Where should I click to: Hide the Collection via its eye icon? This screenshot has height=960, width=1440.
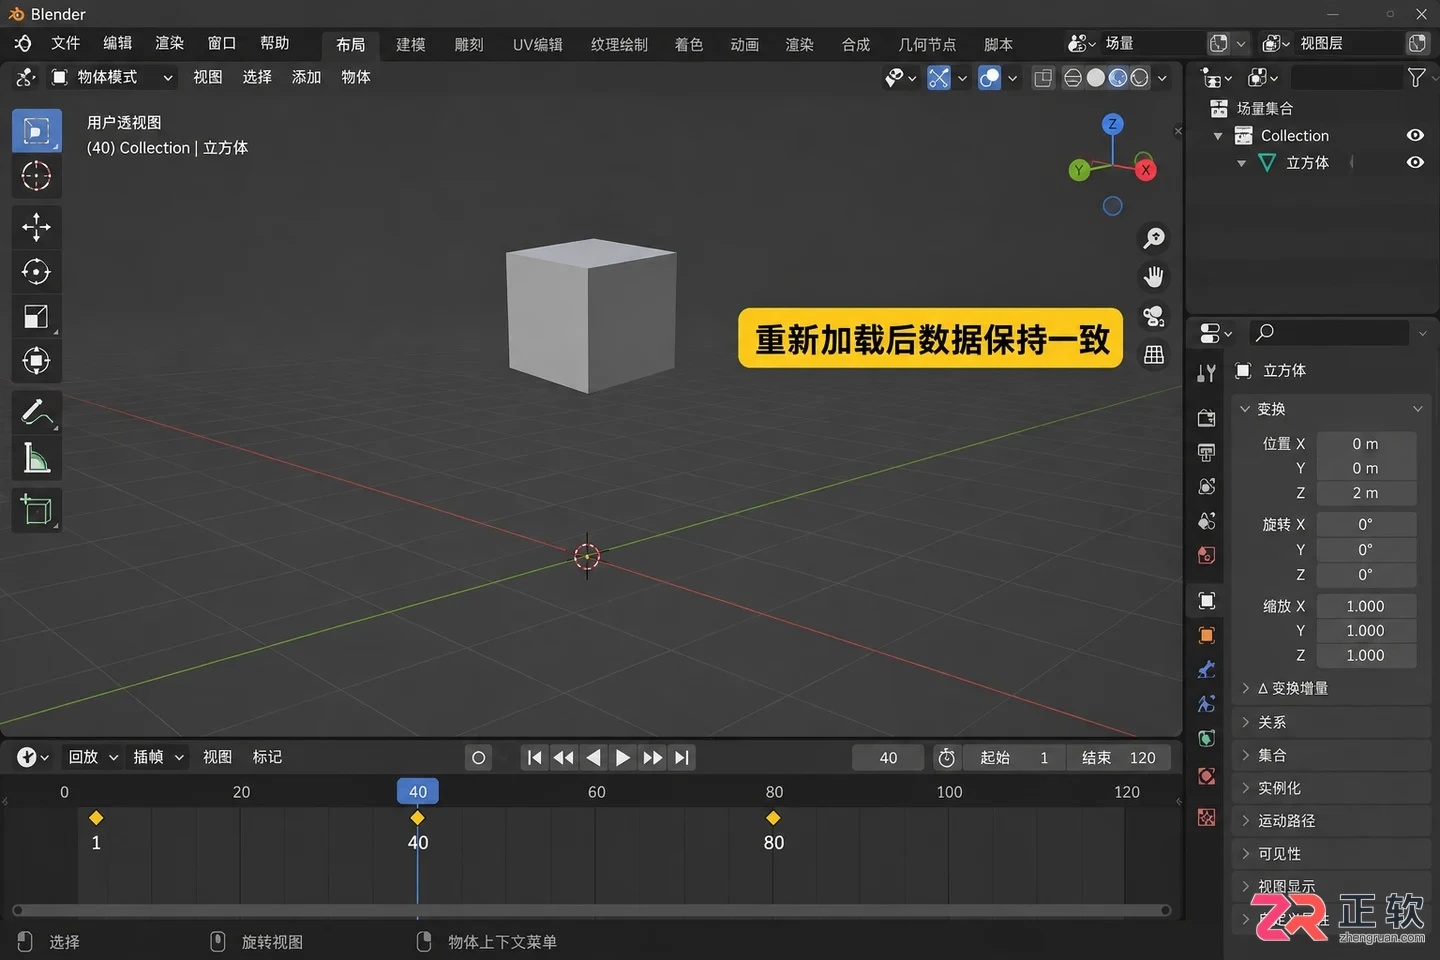(1415, 135)
